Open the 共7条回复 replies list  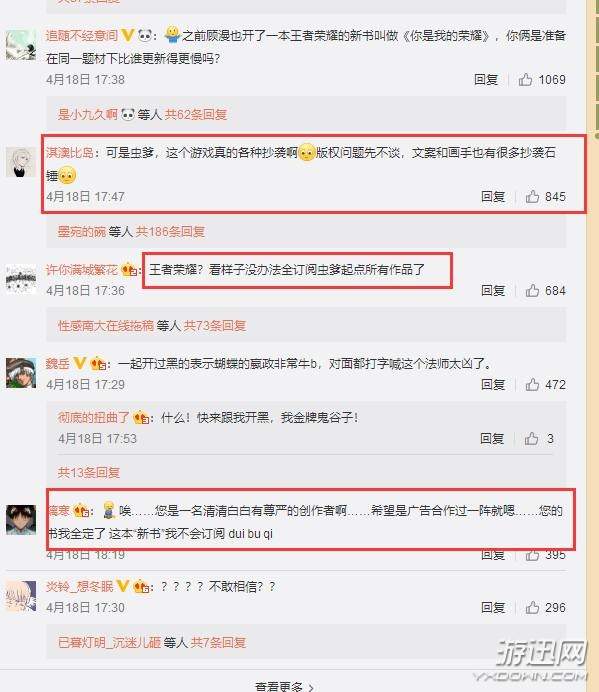pos(218,642)
